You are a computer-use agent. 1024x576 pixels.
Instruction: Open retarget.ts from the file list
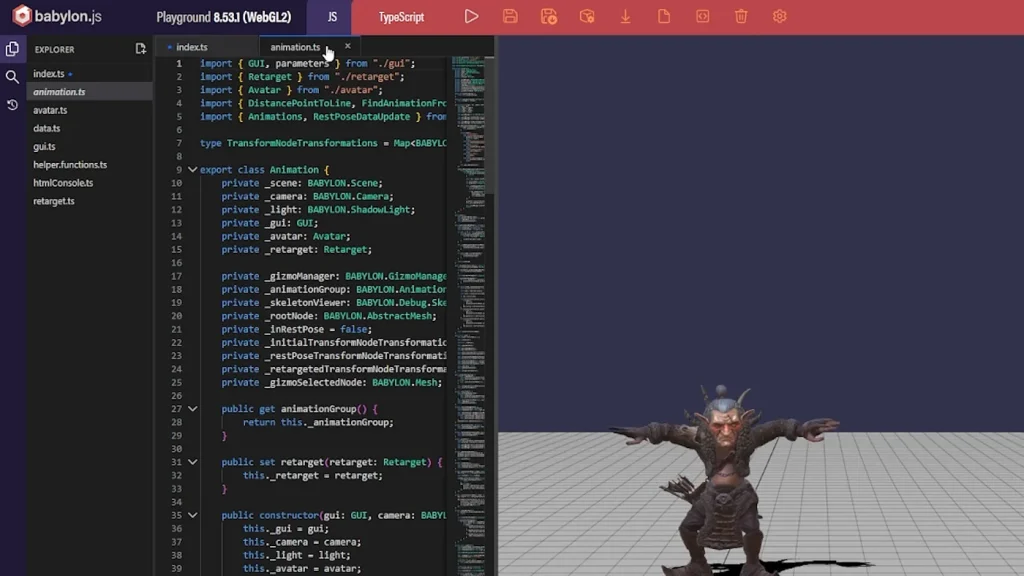(53, 201)
